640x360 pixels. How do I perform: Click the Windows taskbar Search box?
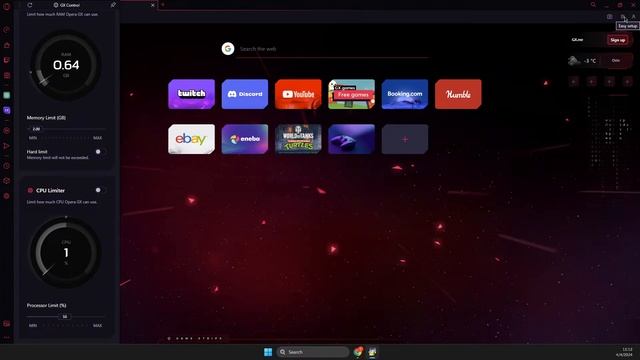(313, 352)
